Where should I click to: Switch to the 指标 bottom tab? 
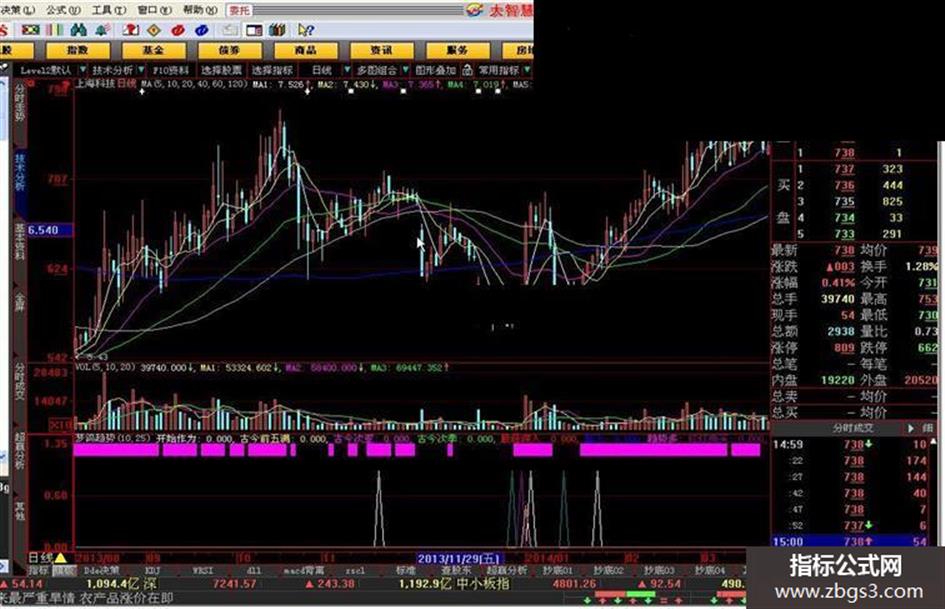click(x=39, y=570)
